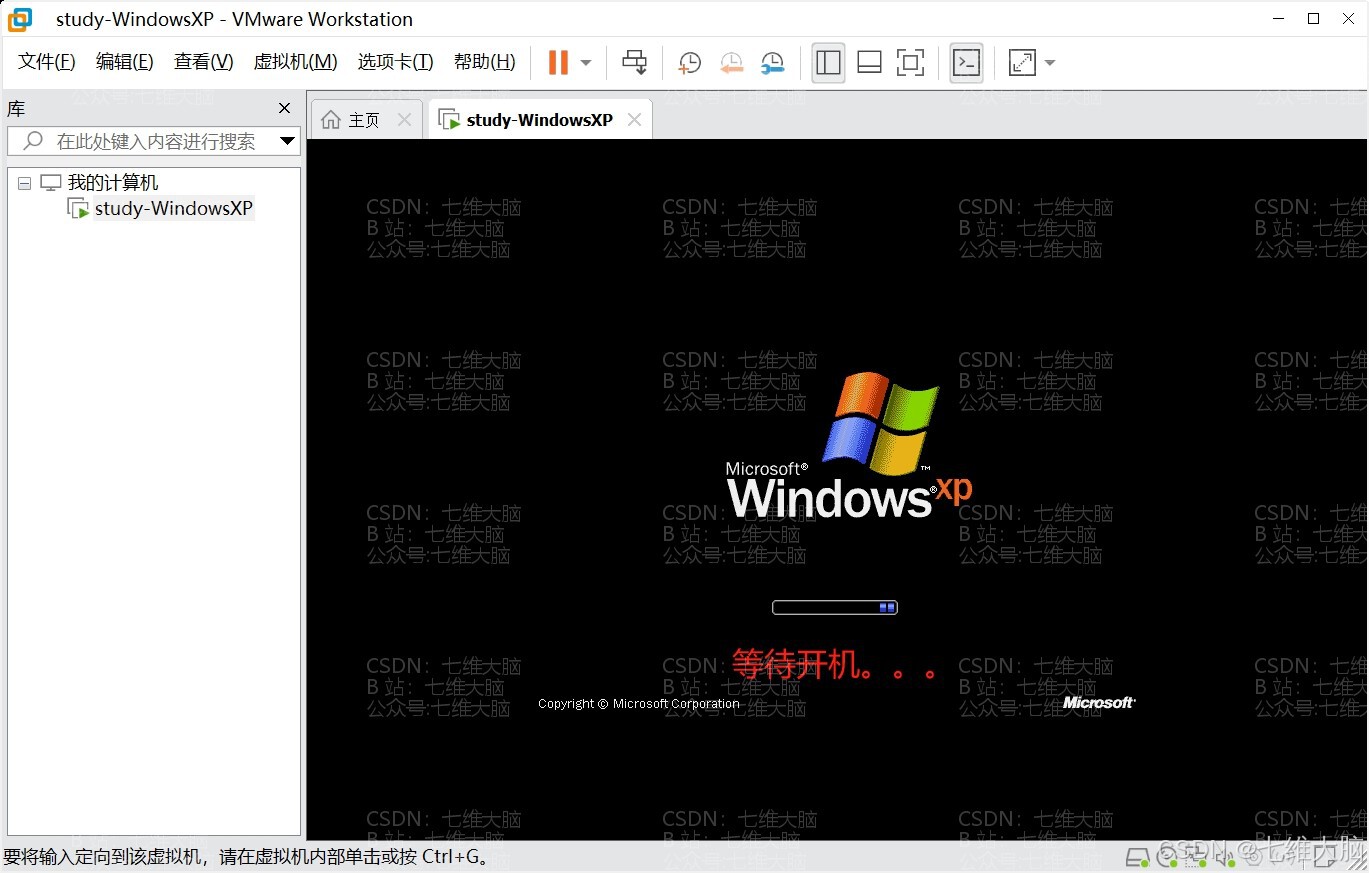Collapse the 我的计算机 tree node
The image size is (1369, 873).
tap(25, 183)
